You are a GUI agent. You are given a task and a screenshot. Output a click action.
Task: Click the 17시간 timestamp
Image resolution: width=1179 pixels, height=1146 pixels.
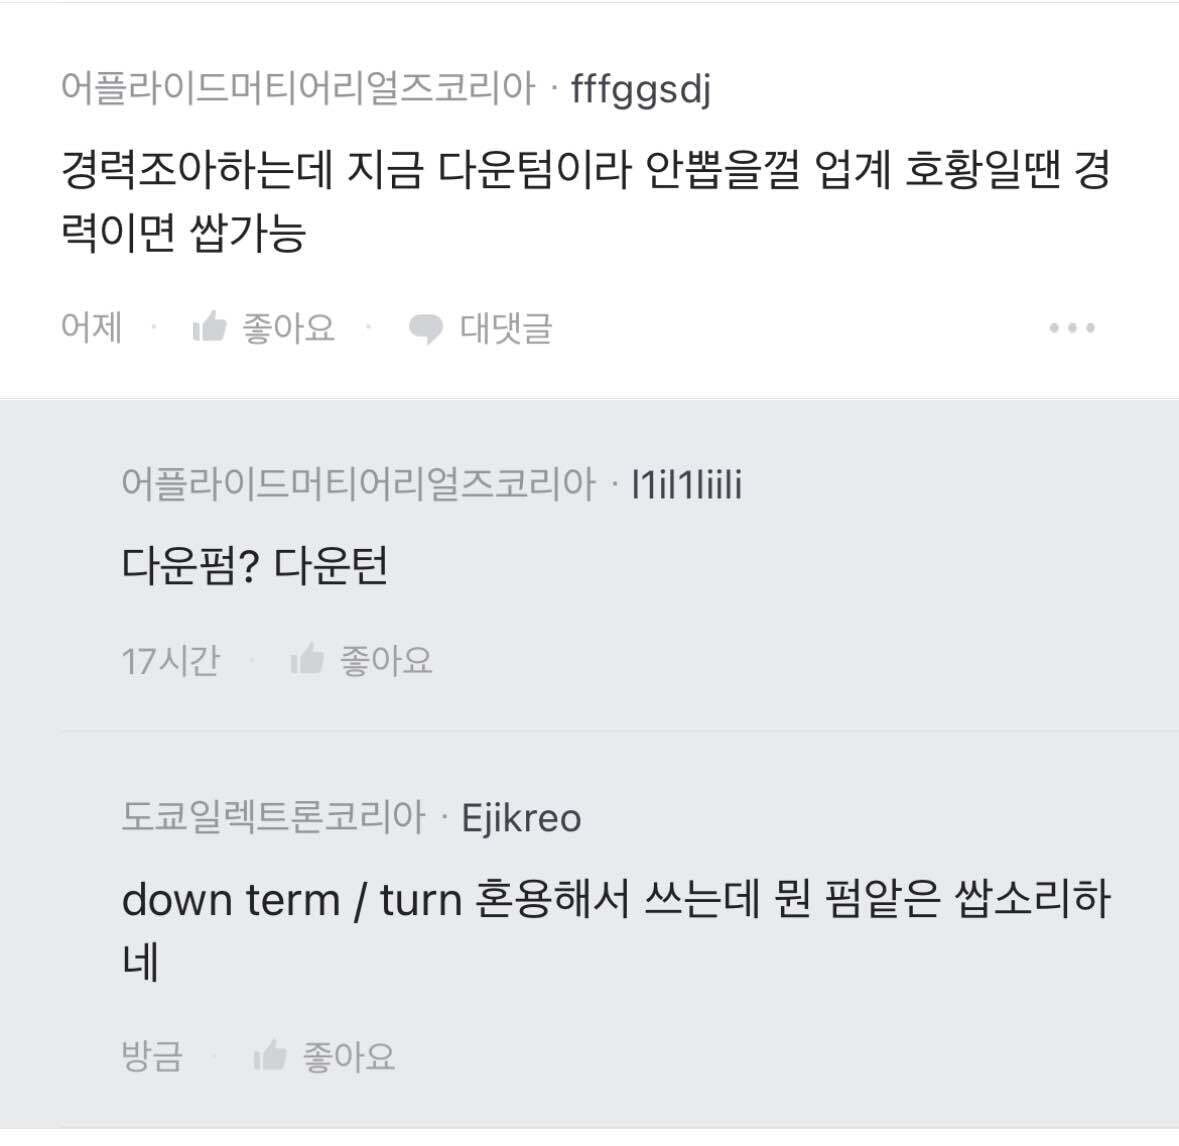tap(171, 658)
